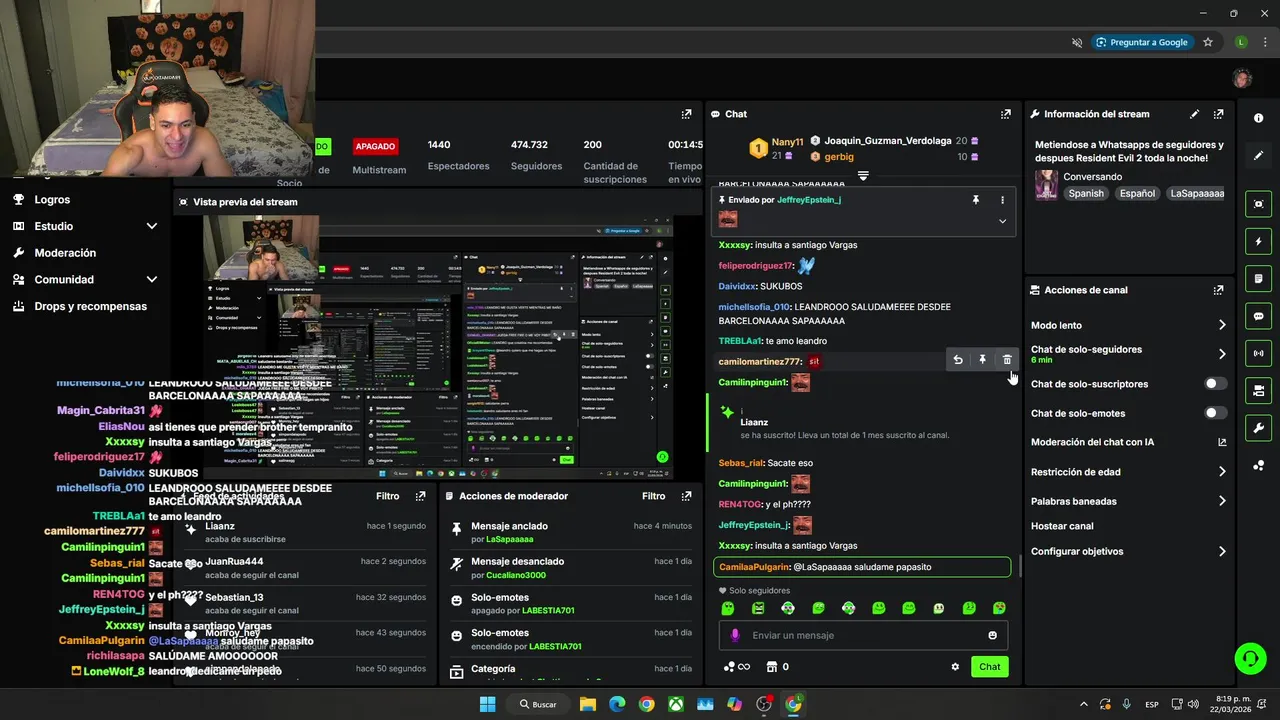Image resolution: width=1280 pixels, height=720 pixels.
Task: Pop out the Información del stream panel
Action: pyautogui.click(x=1218, y=114)
